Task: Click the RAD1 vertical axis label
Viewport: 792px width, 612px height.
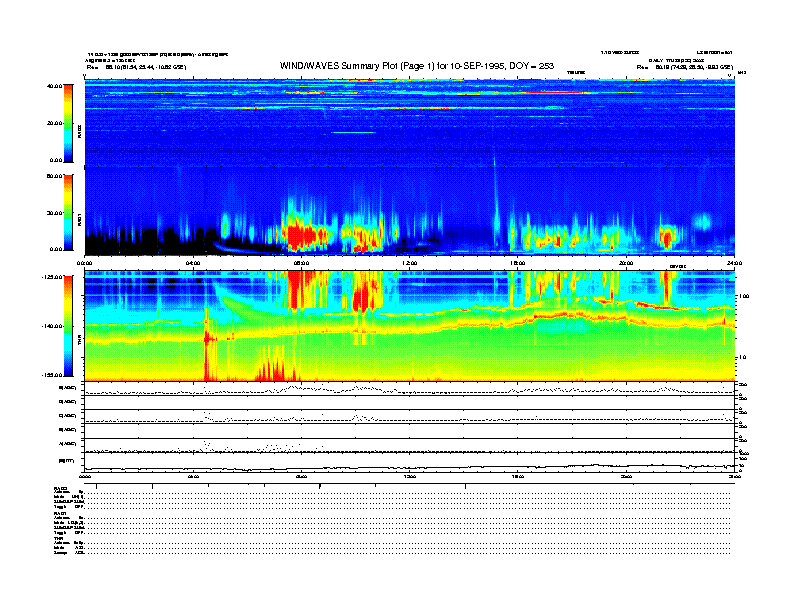Action: 79,219
